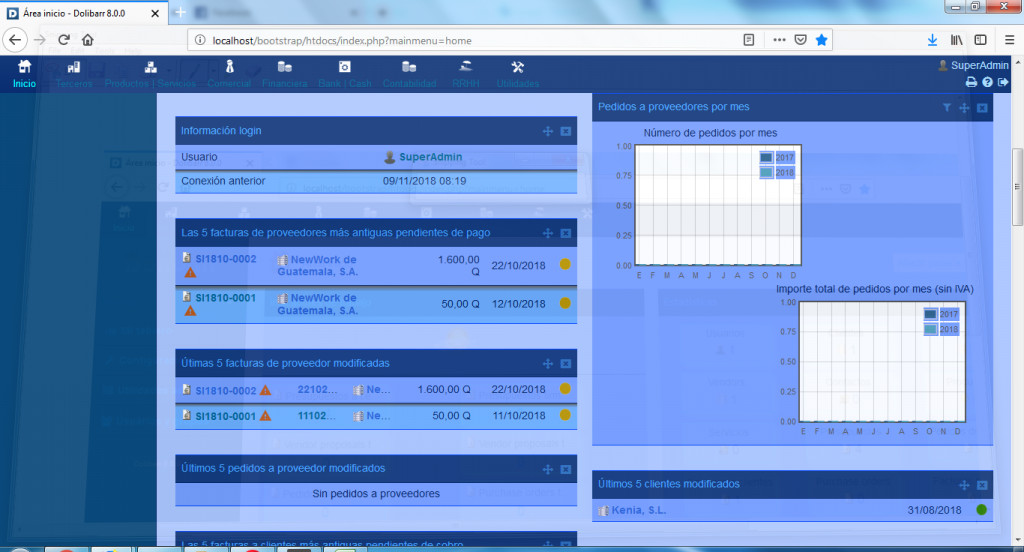Close the oldest unpaid supplier invoices box
Screen dimensions: 1024x552
(x=566, y=233)
